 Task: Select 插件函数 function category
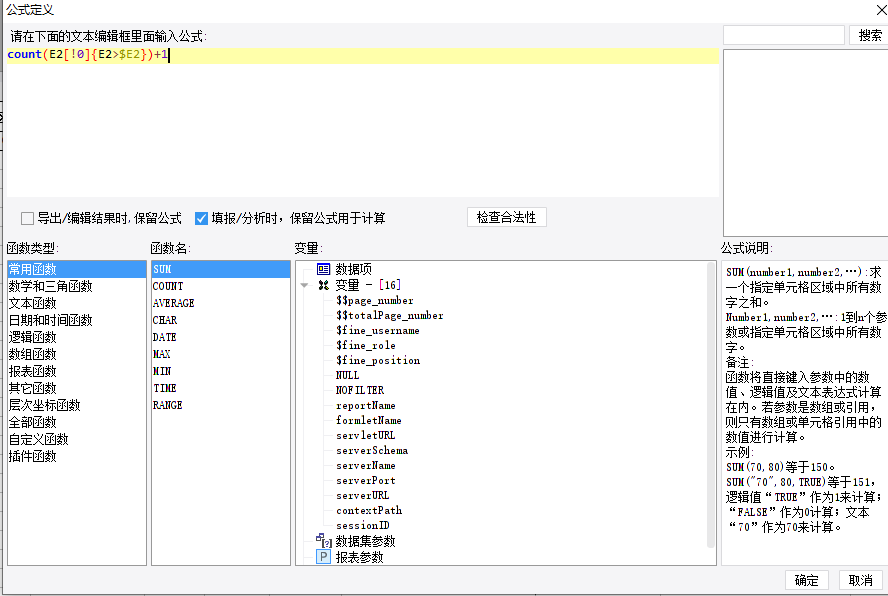coord(76,456)
